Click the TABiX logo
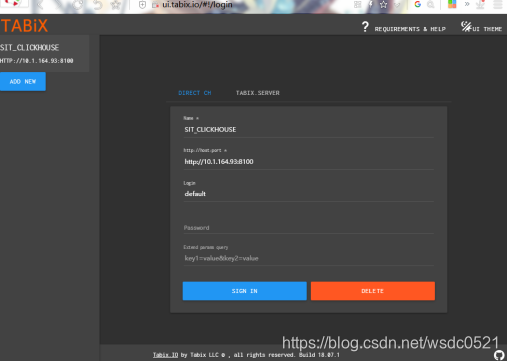 coord(24,26)
